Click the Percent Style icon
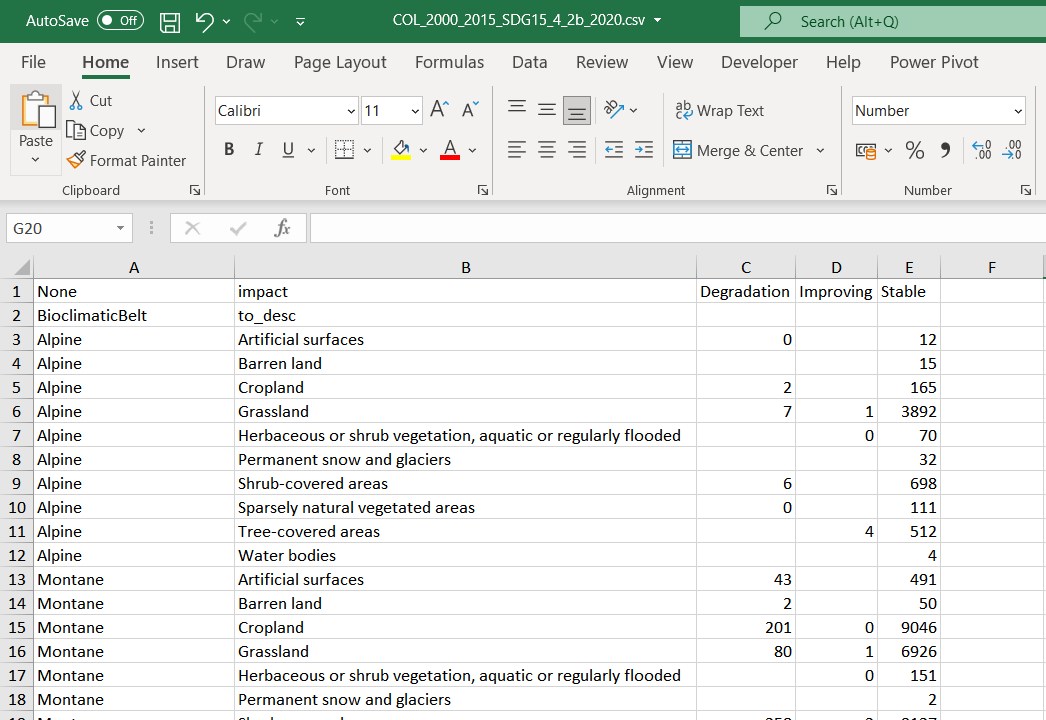This screenshot has height=720, width=1046. pyautogui.click(x=915, y=150)
